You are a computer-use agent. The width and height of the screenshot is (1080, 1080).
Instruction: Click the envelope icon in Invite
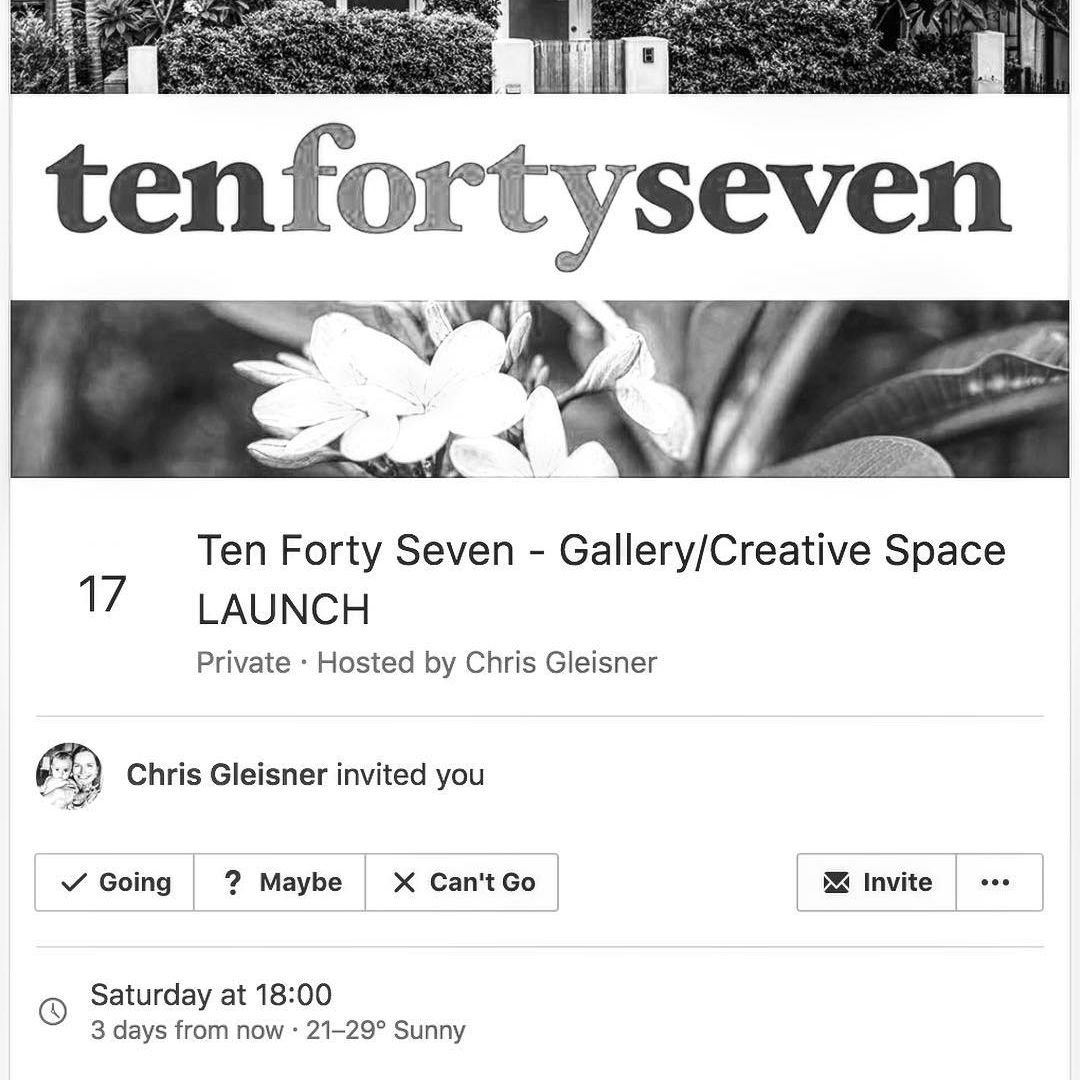pyautogui.click(x=836, y=882)
